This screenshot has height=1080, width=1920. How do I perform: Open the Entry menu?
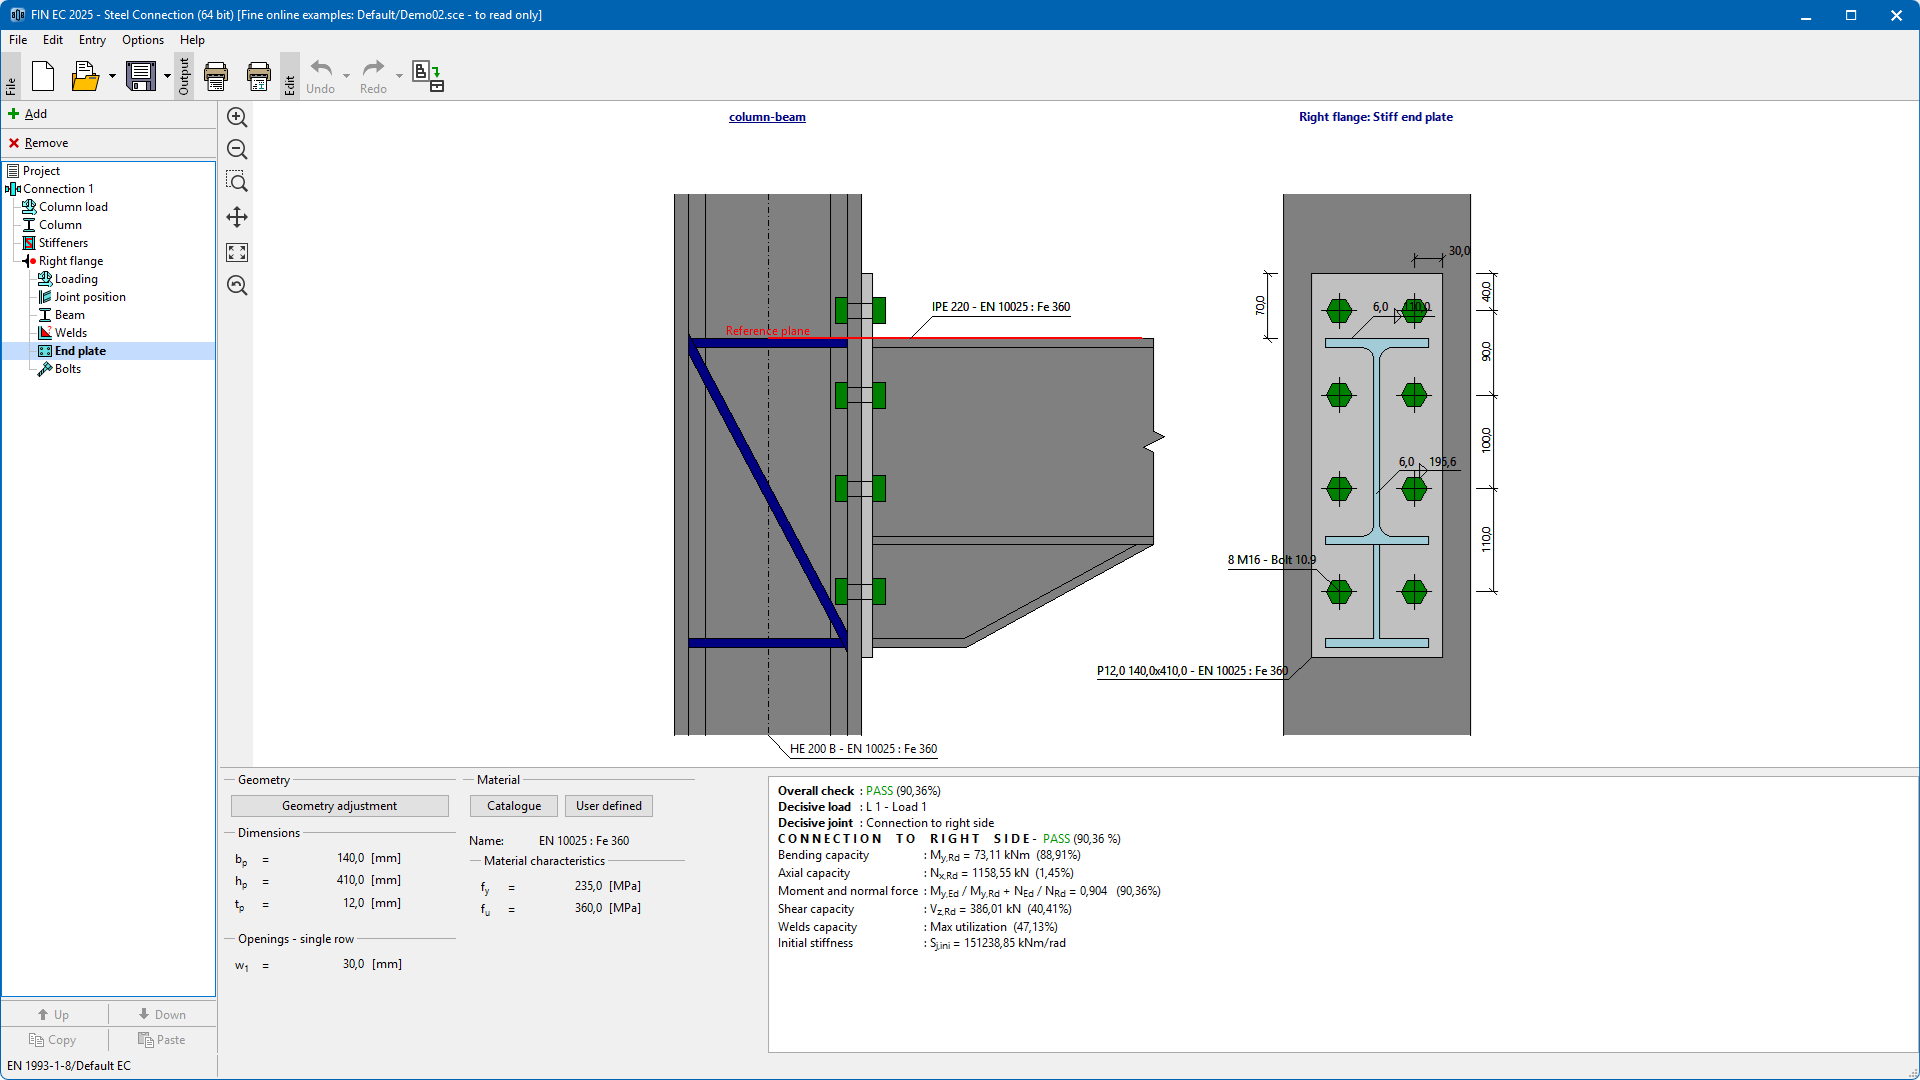(92, 40)
